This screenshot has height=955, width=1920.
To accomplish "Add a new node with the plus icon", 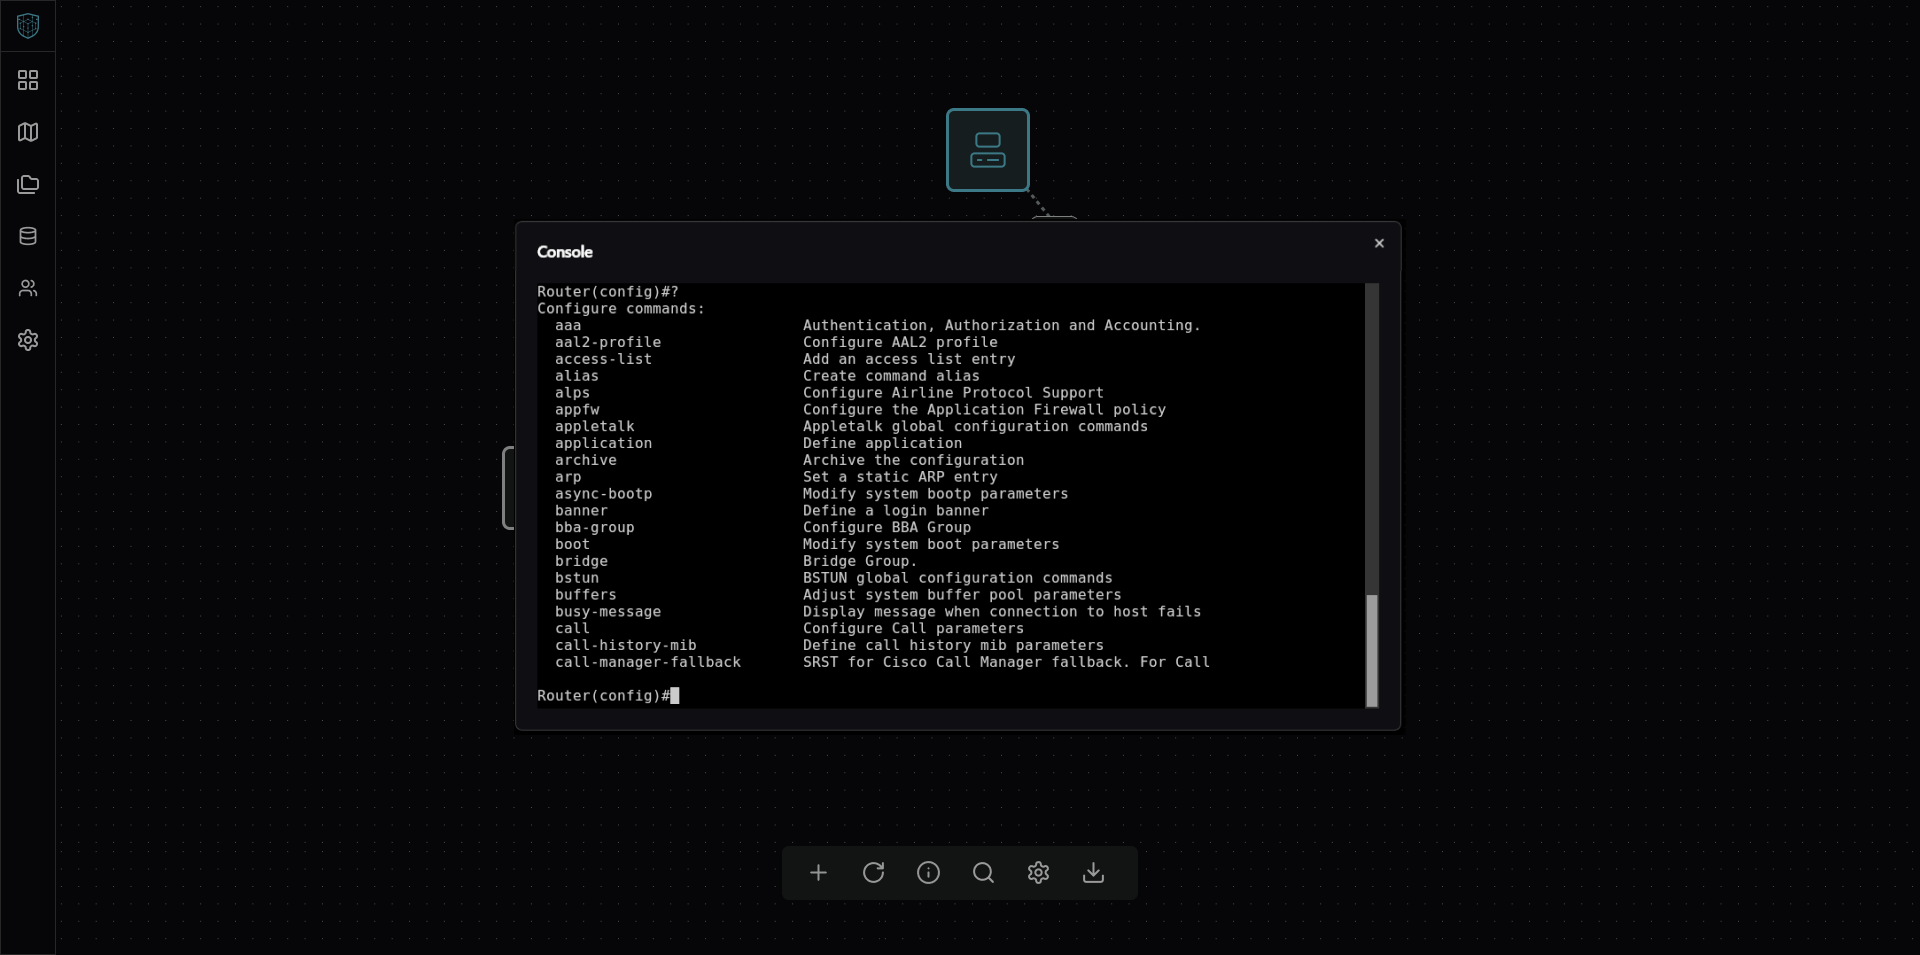I will point(818,873).
